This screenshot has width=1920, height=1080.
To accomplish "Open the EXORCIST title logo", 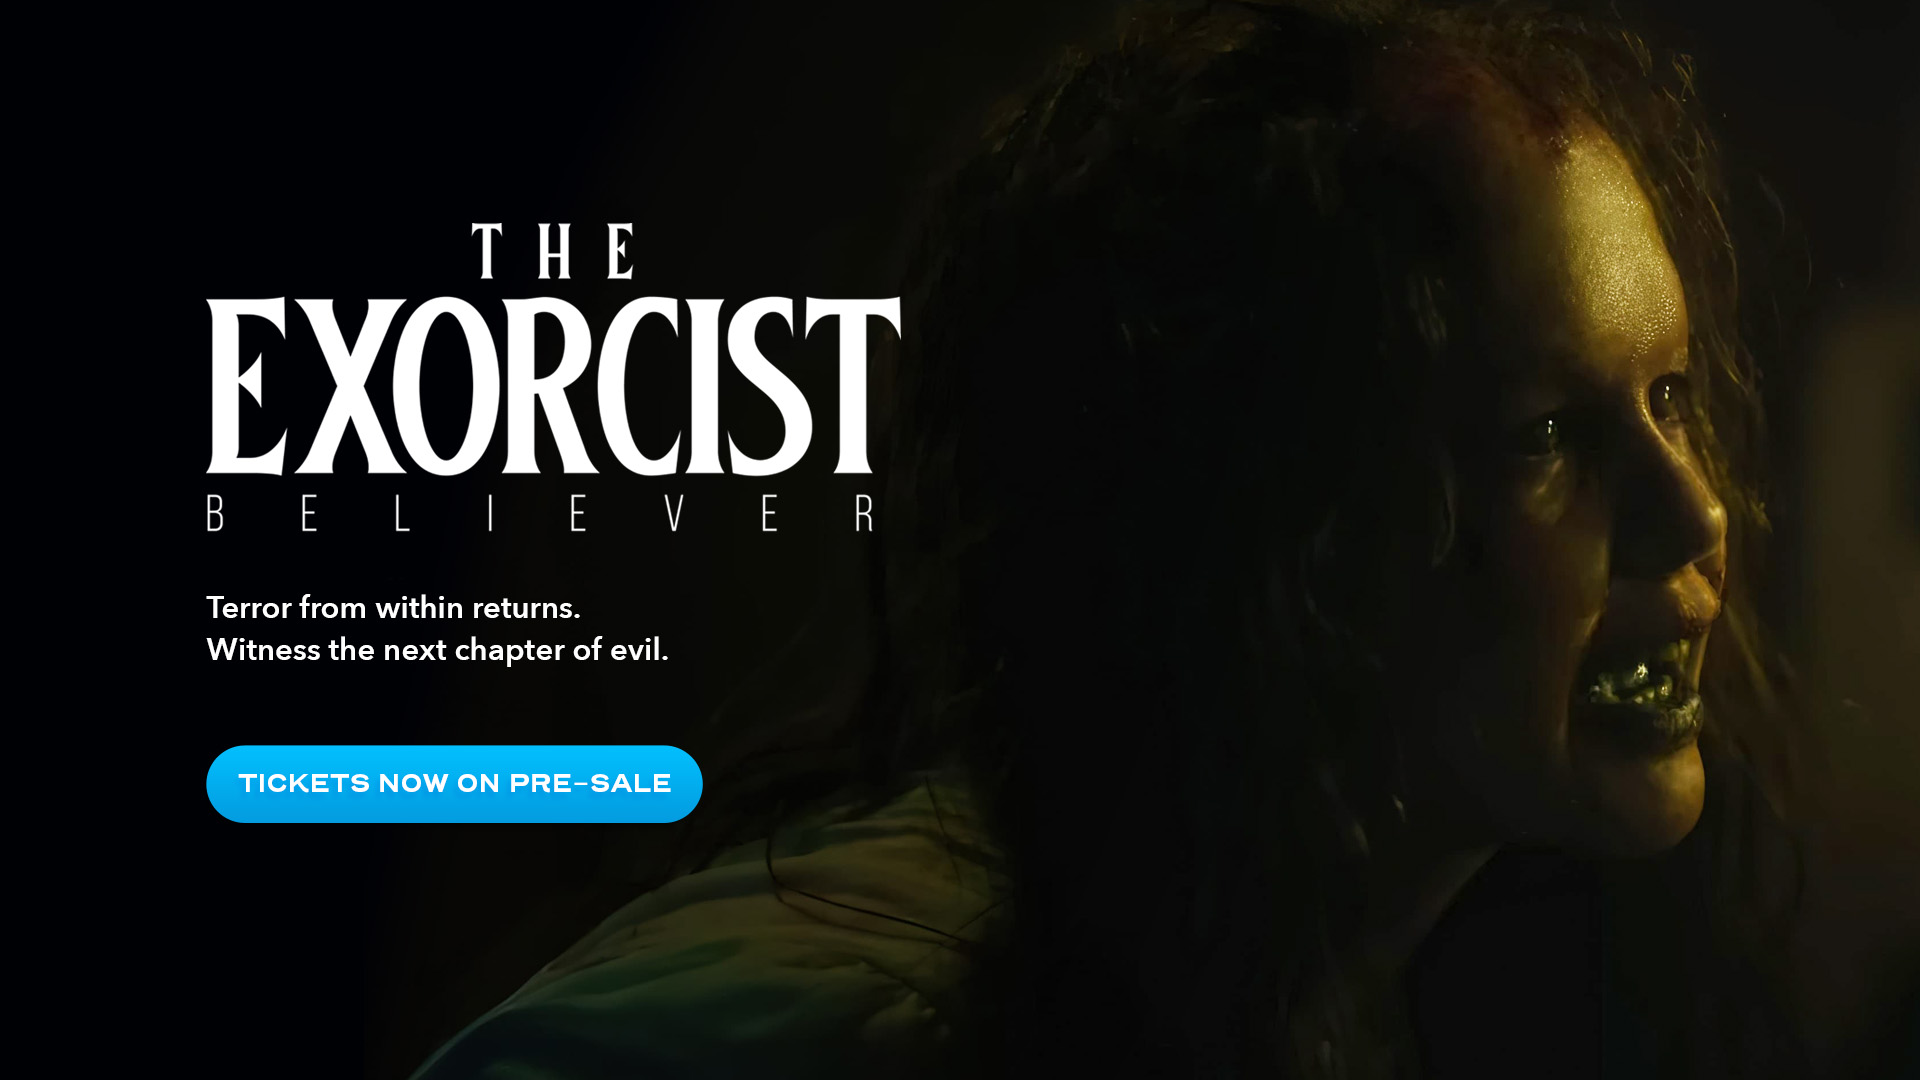I will coord(553,385).
